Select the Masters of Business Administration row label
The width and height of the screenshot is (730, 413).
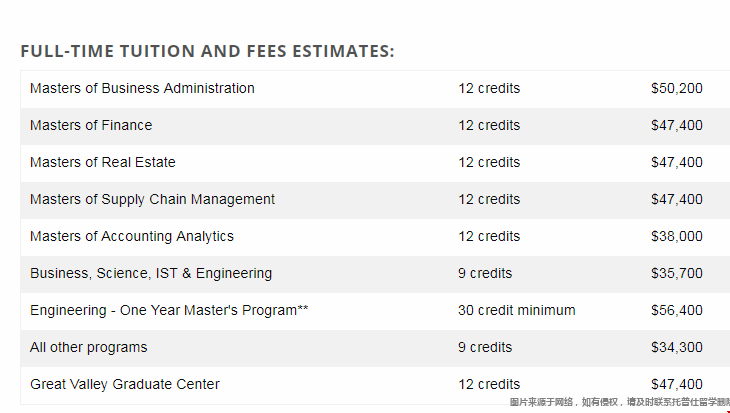point(142,88)
